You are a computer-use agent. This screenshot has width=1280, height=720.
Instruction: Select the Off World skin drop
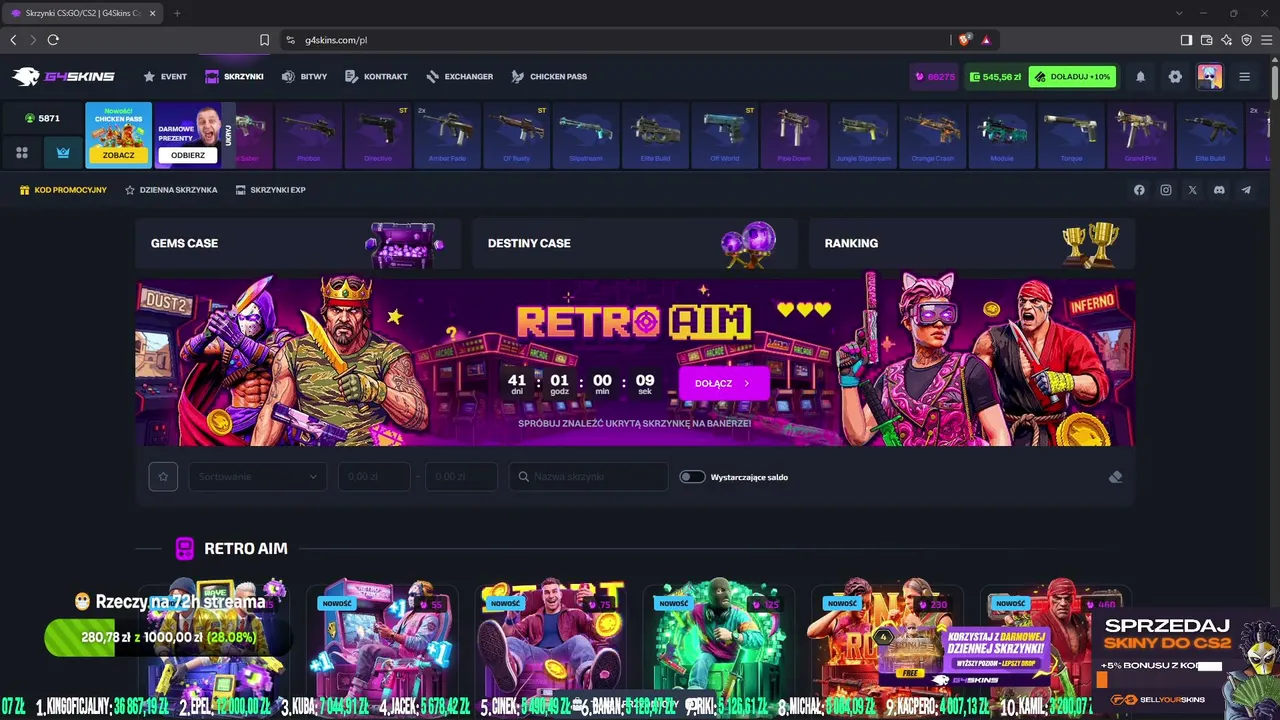click(724, 135)
